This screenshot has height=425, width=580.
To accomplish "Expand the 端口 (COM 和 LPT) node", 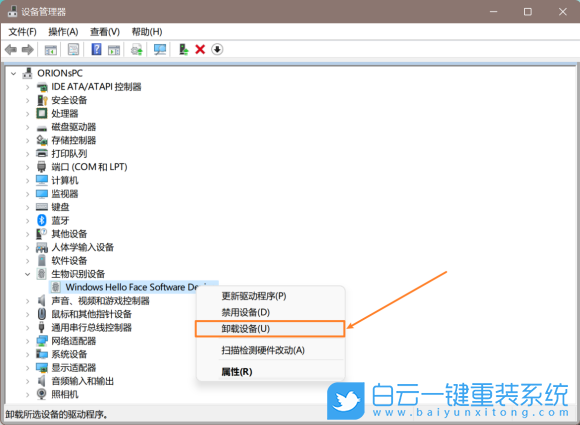I will click(x=27, y=167).
